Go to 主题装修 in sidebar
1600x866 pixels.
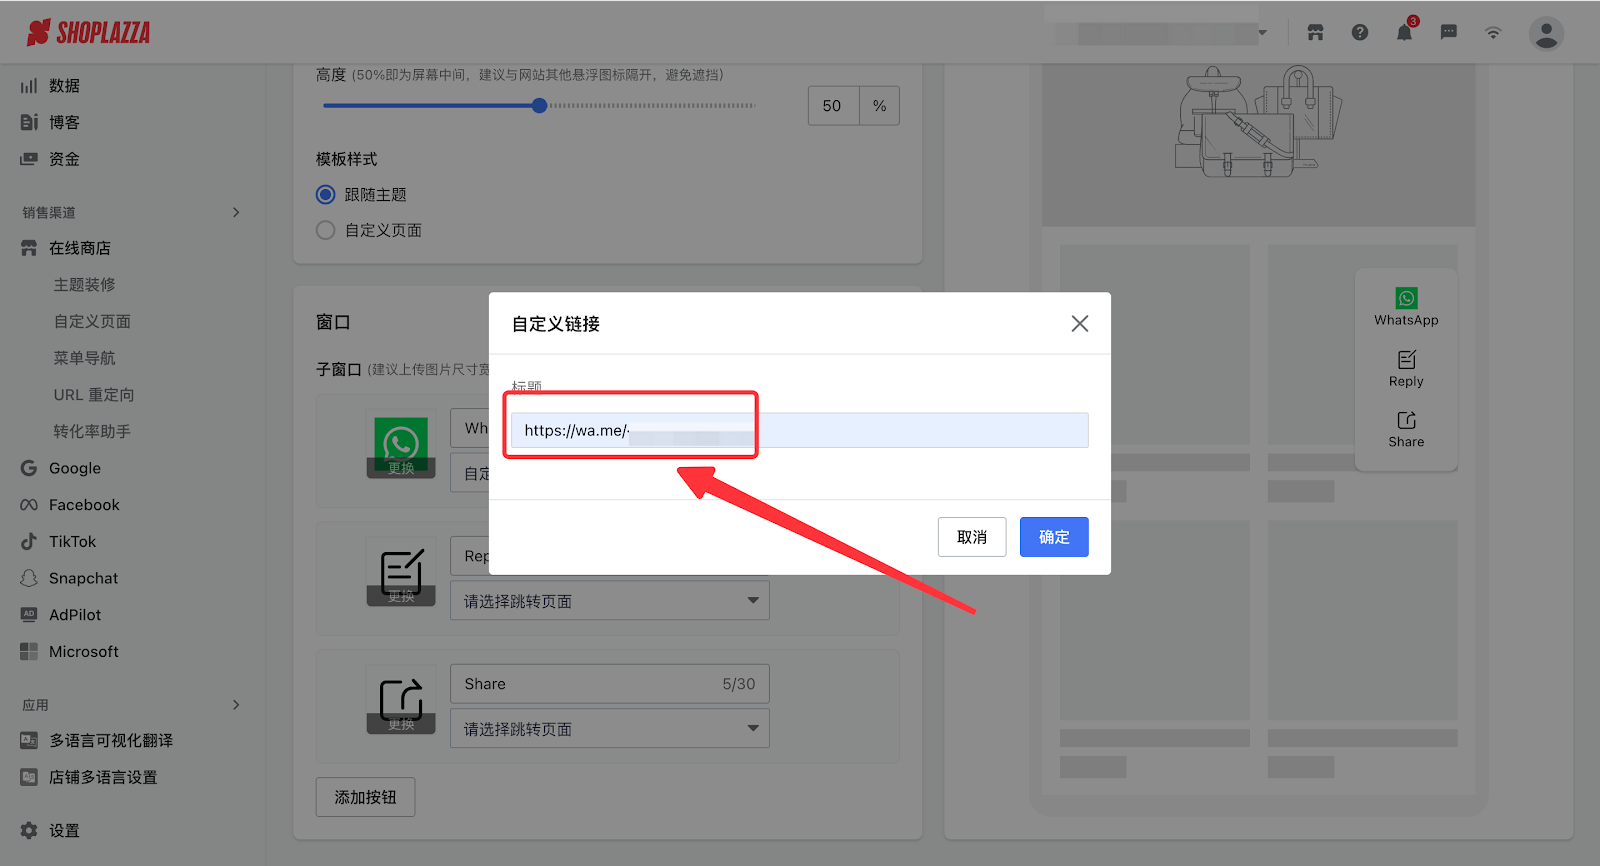(85, 285)
